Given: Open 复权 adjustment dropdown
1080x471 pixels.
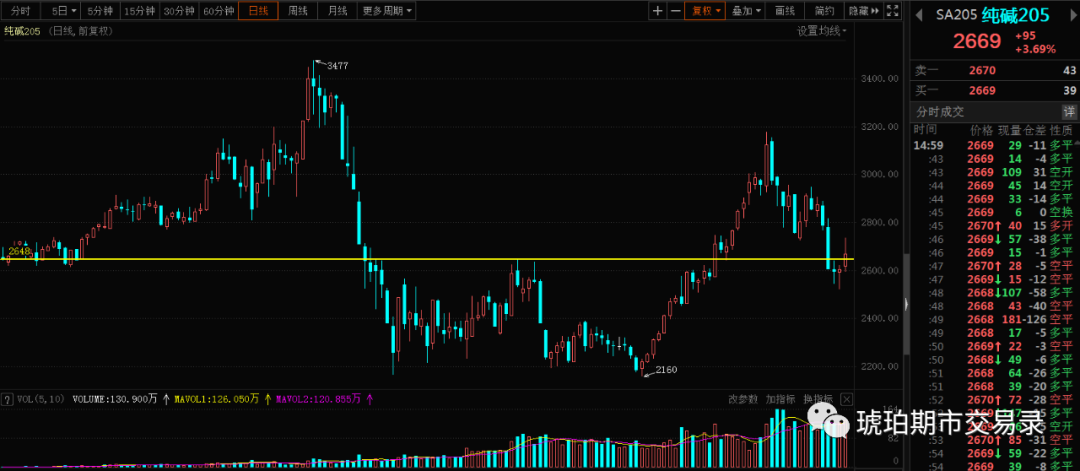Looking at the screenshot, I should coord(705,11).
